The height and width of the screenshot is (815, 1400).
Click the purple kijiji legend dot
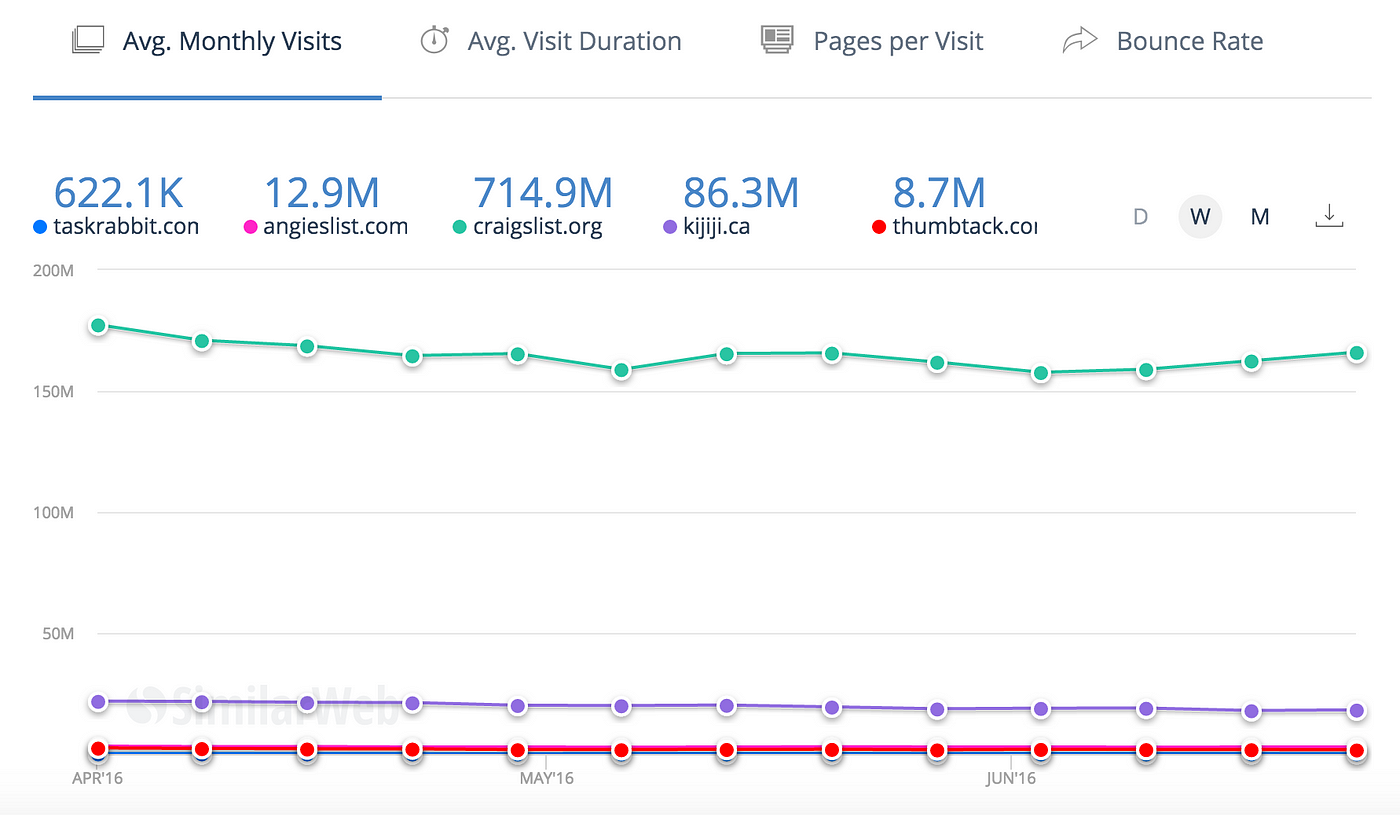coord(670,228)
